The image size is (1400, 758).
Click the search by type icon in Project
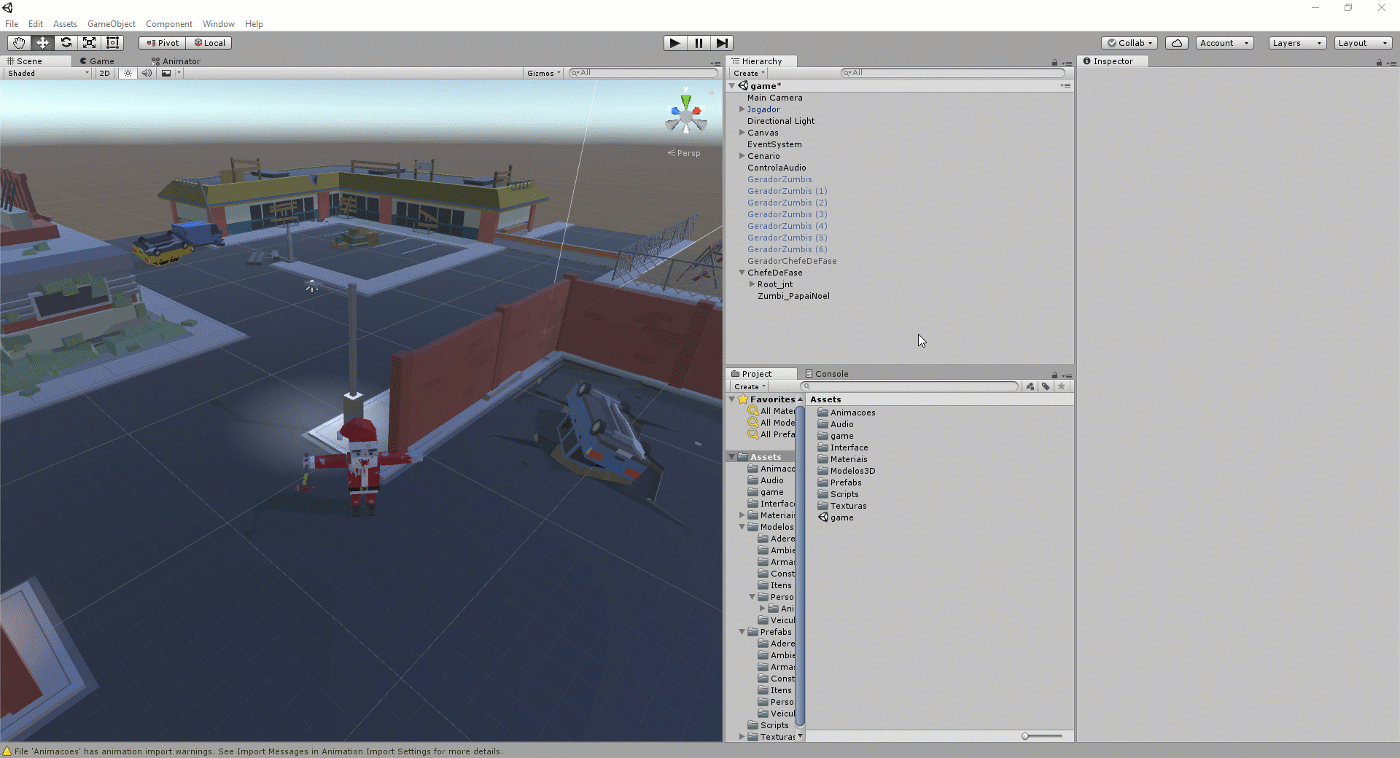[1030, 386]
